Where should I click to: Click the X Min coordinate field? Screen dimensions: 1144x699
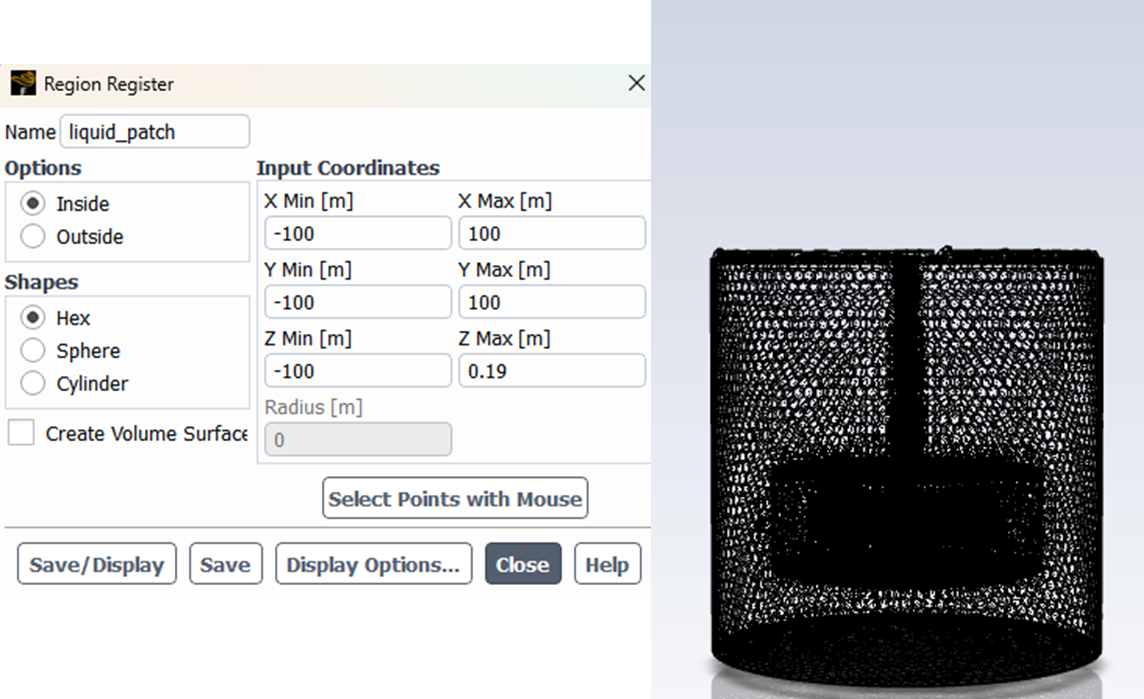click(357, 232)
